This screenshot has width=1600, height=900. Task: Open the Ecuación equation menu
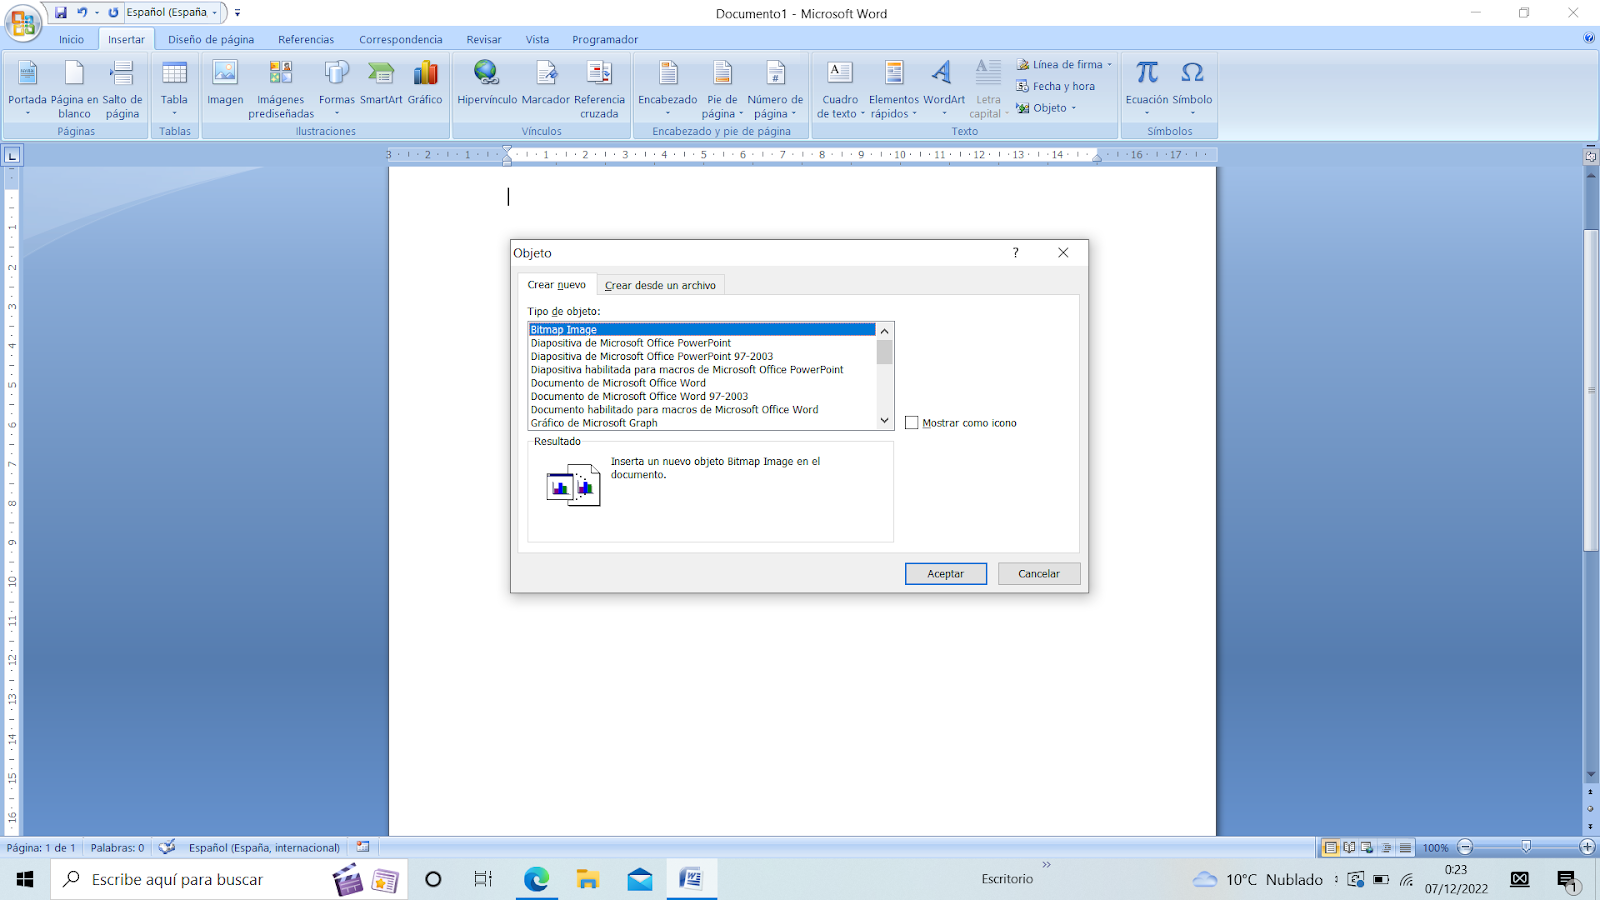1147,88
